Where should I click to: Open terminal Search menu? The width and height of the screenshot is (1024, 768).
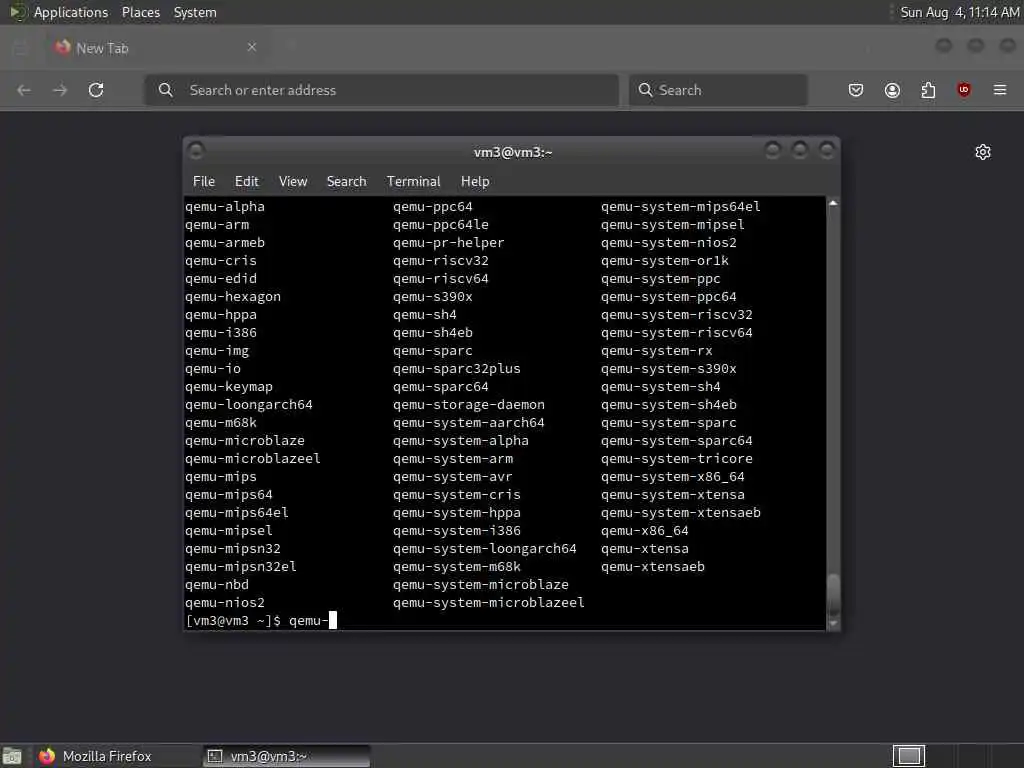pyautogui.click(x=346, y=182)
